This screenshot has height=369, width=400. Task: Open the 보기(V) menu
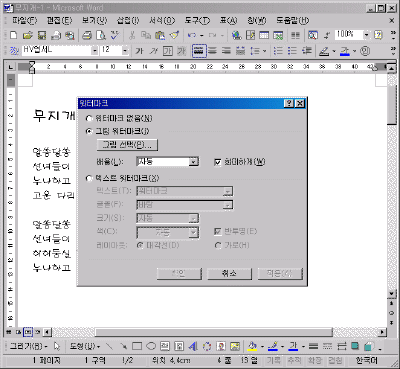coord(94,21)
